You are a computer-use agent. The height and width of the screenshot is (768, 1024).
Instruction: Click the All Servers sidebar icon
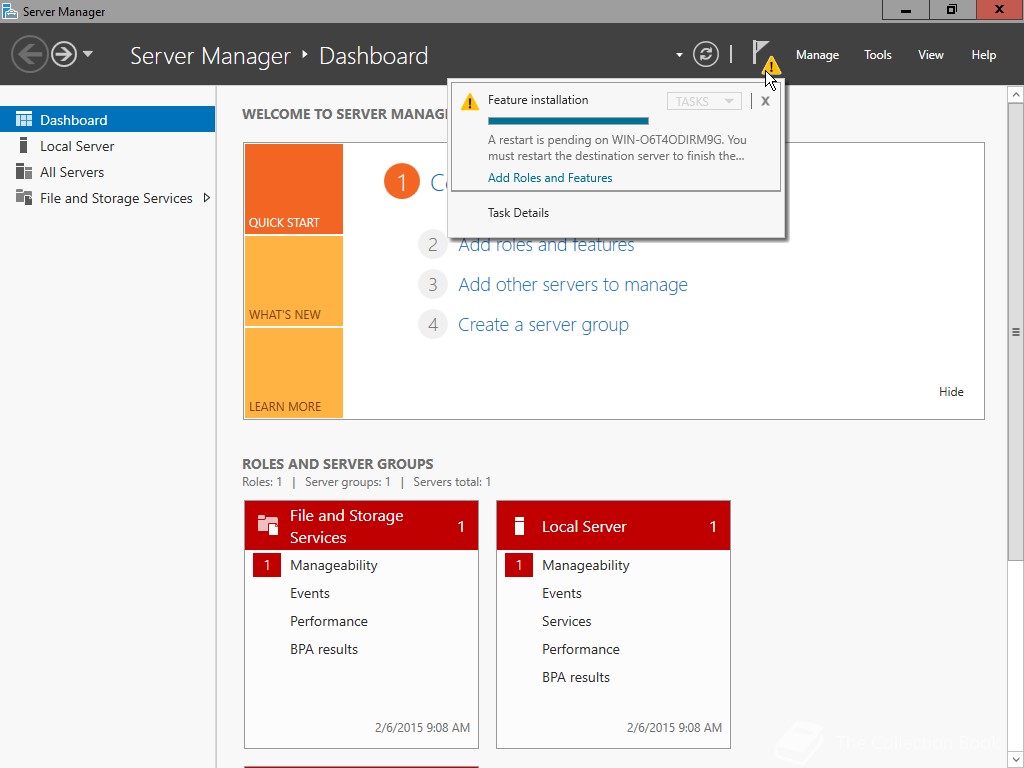[x=24, y=171]
